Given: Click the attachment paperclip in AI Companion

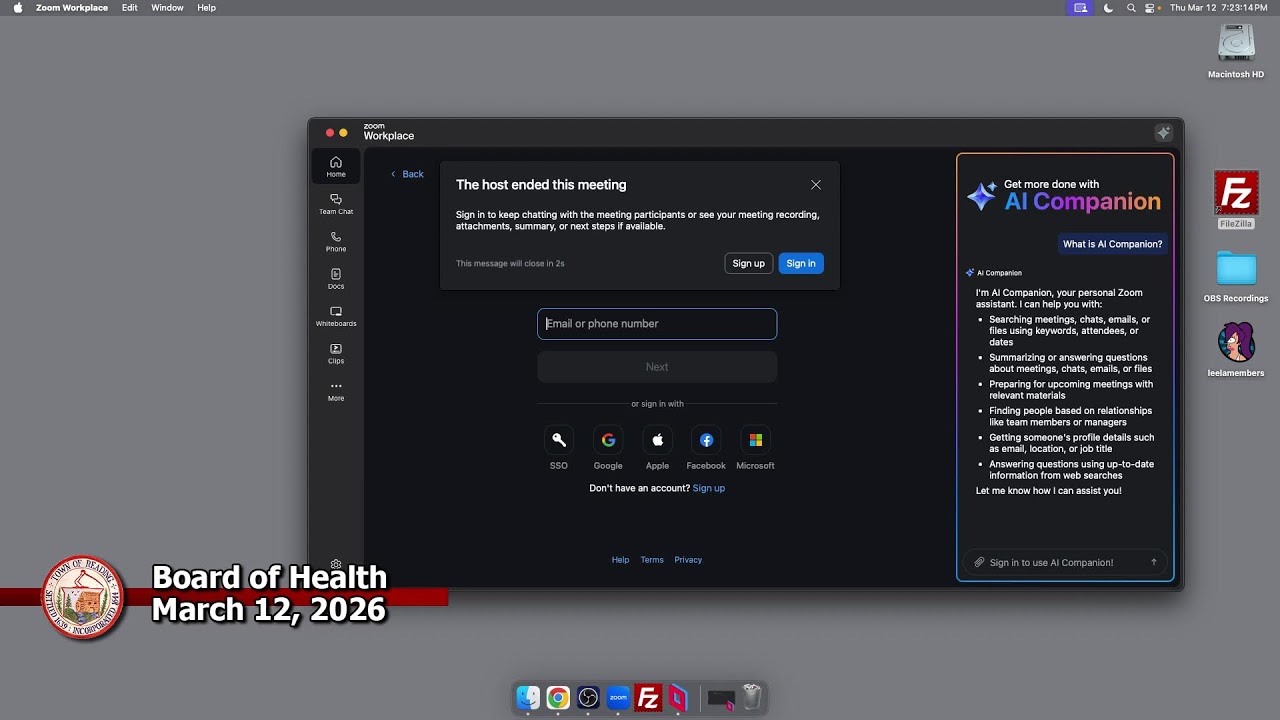Looking at the screenshot, I should tap(979, 562).
